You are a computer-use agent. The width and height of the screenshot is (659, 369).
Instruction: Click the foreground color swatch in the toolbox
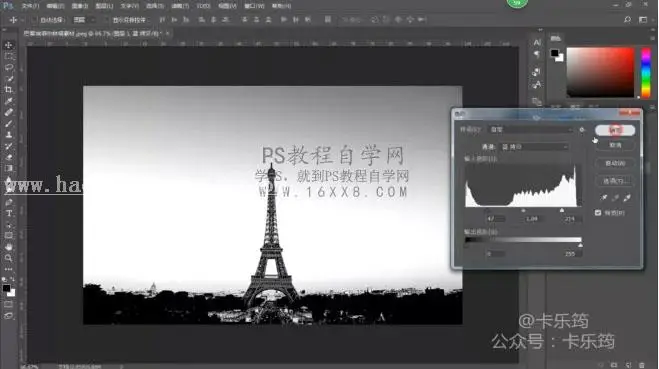[6, 288]
